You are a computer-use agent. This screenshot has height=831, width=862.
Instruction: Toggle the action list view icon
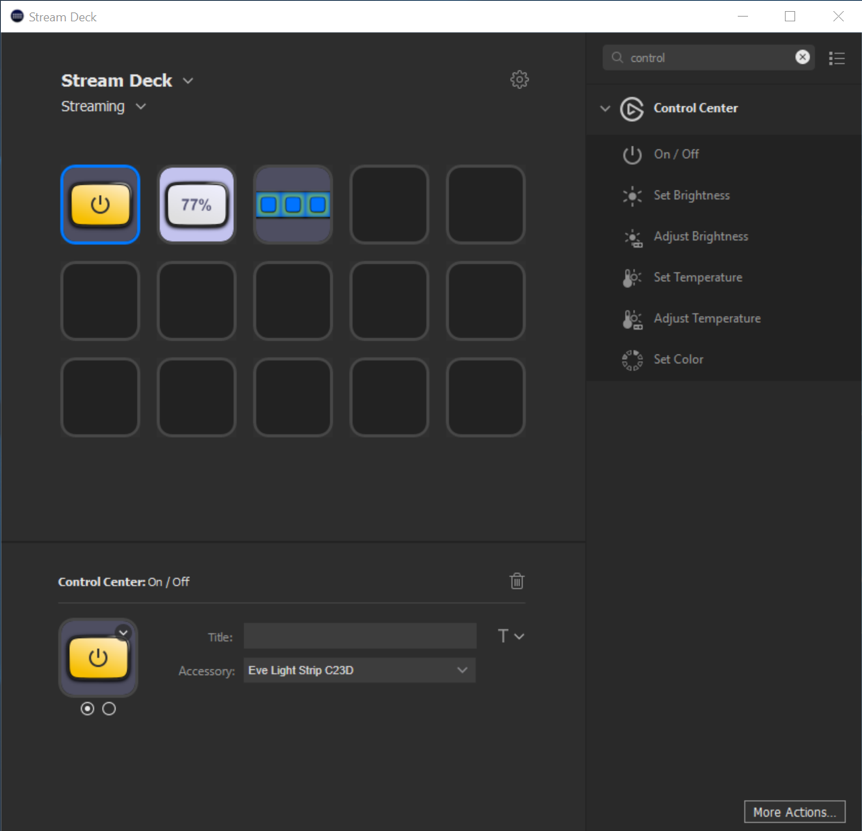point(837,58)
